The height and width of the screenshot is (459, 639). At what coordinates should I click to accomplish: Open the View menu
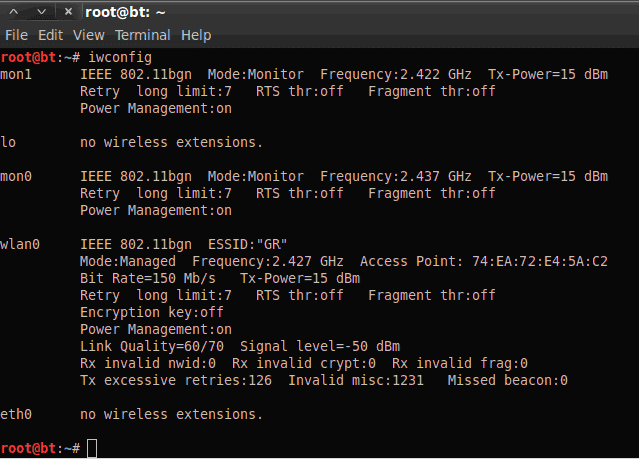tap(89, 35)
